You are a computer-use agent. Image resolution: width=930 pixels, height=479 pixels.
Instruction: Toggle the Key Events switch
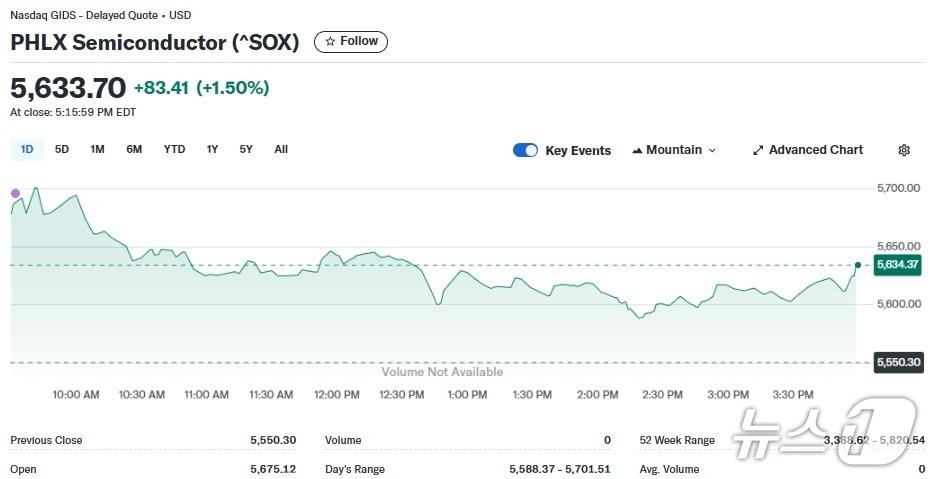[525, 150]
